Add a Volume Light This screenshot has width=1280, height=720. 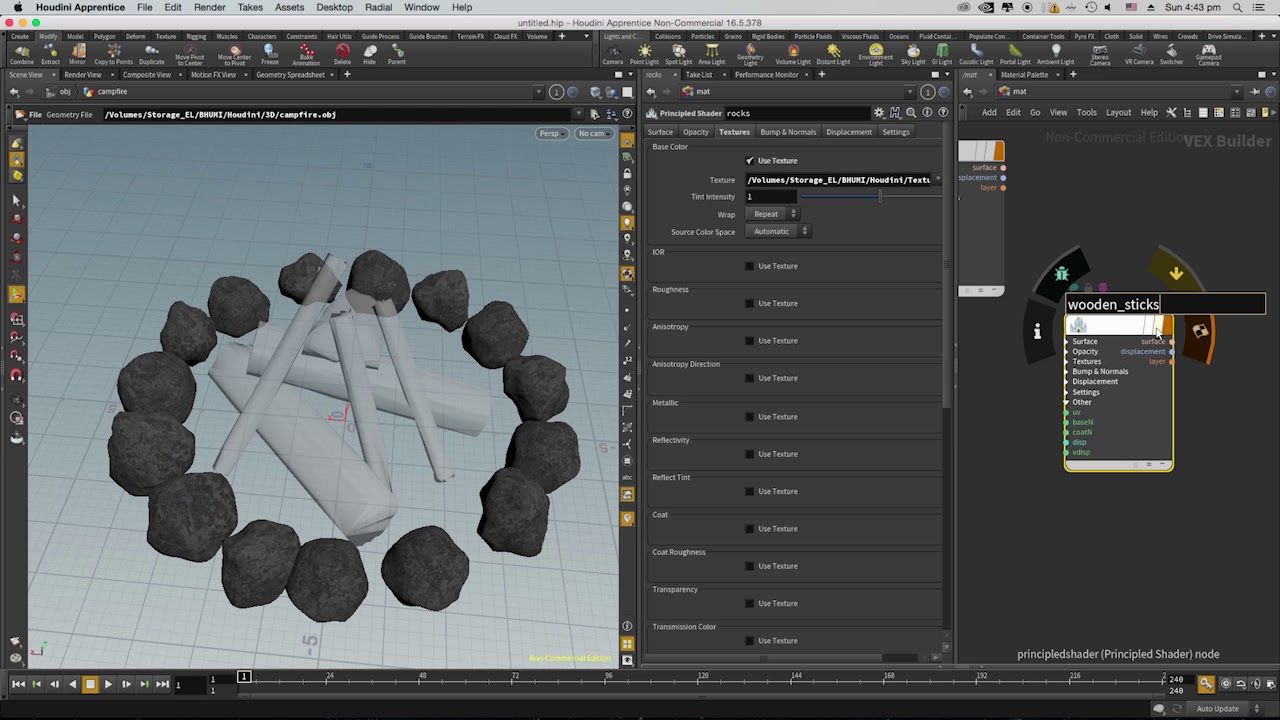pyautogui.click(x=793, y=54)
